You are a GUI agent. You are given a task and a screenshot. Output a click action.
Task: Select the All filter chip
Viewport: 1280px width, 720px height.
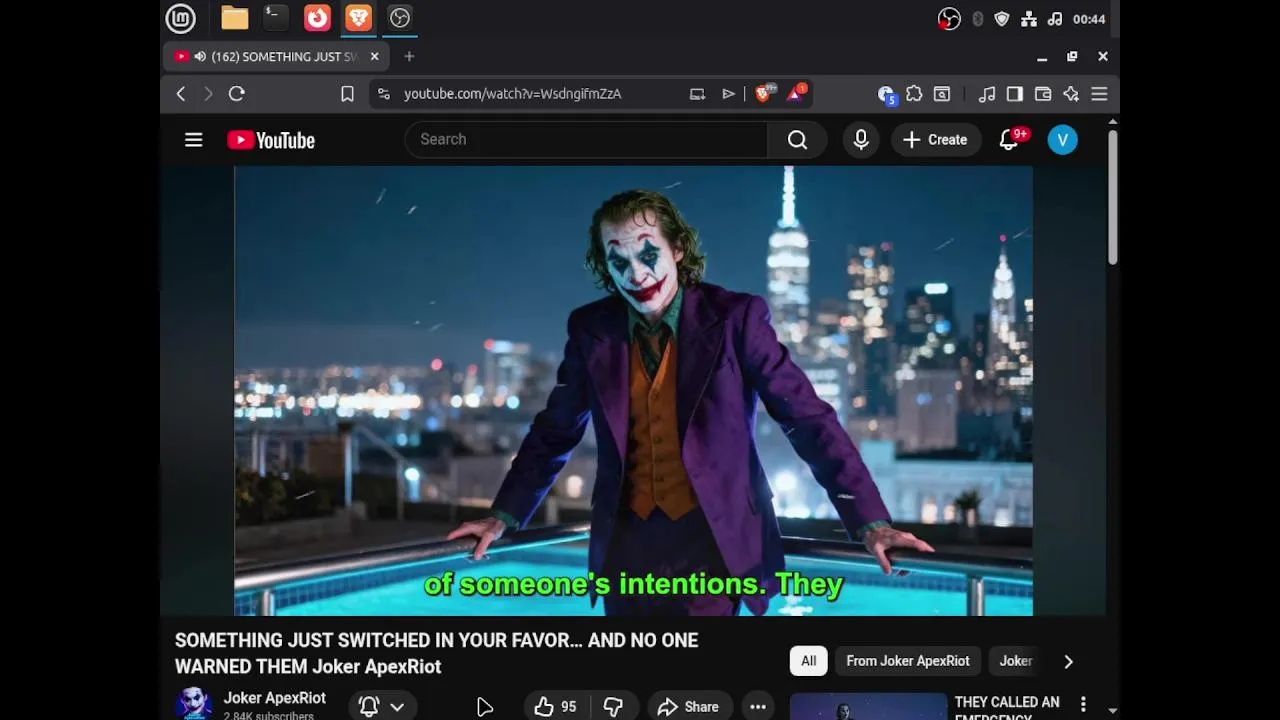coord(808,661)
